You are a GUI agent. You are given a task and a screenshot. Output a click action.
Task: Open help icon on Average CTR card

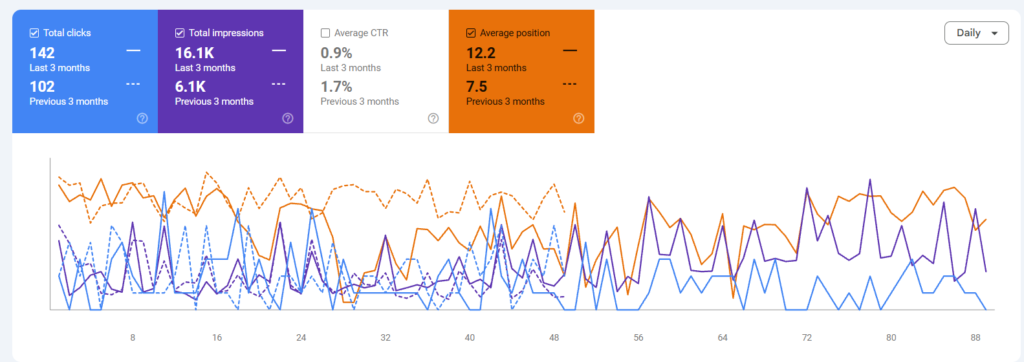tap(433, 118)
